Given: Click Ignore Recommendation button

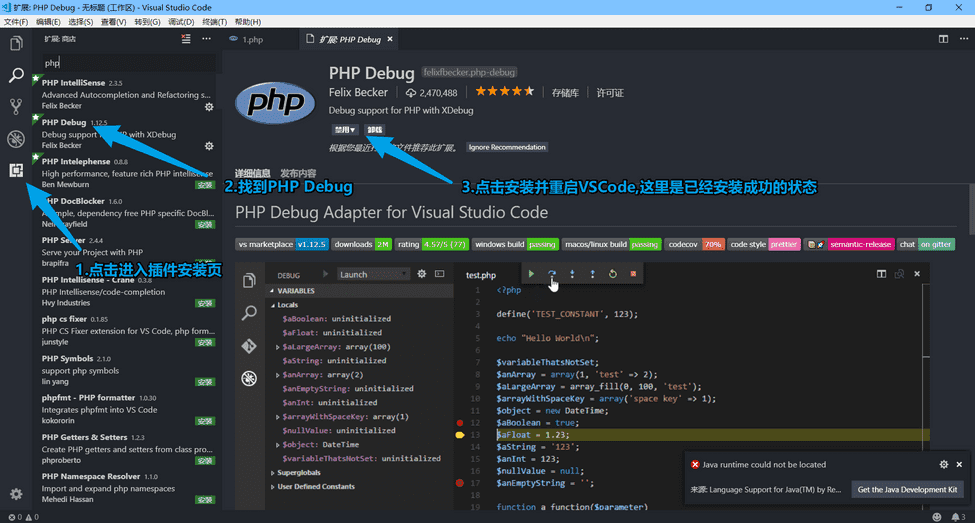Looking at the screenshot, I should (x=507, y=147).
